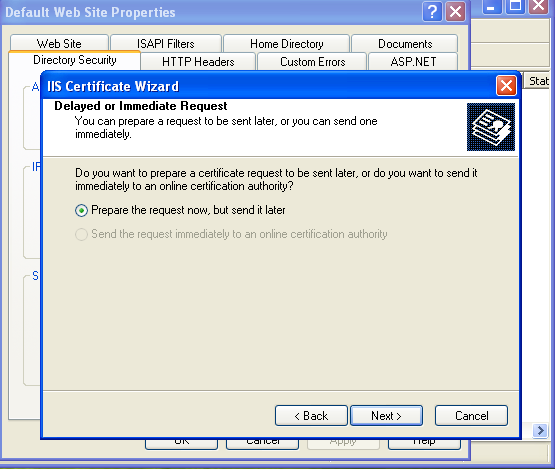
Task: Go to the next wizard step
Action: point(386,415)
